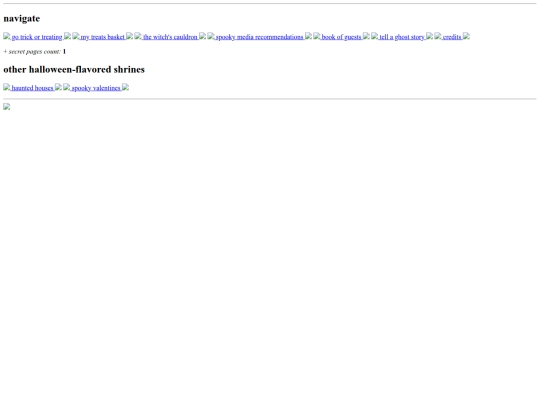This screenshot has width=540, height=405.
Task: Click broken image right after 'credits'
Action: (466, 36)
